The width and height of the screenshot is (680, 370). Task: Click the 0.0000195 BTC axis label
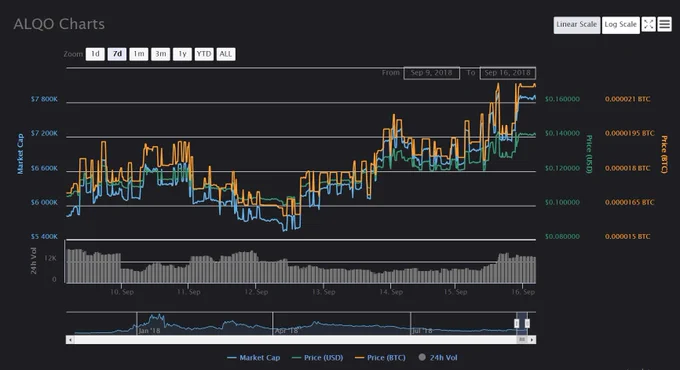(x=630, y=133)
